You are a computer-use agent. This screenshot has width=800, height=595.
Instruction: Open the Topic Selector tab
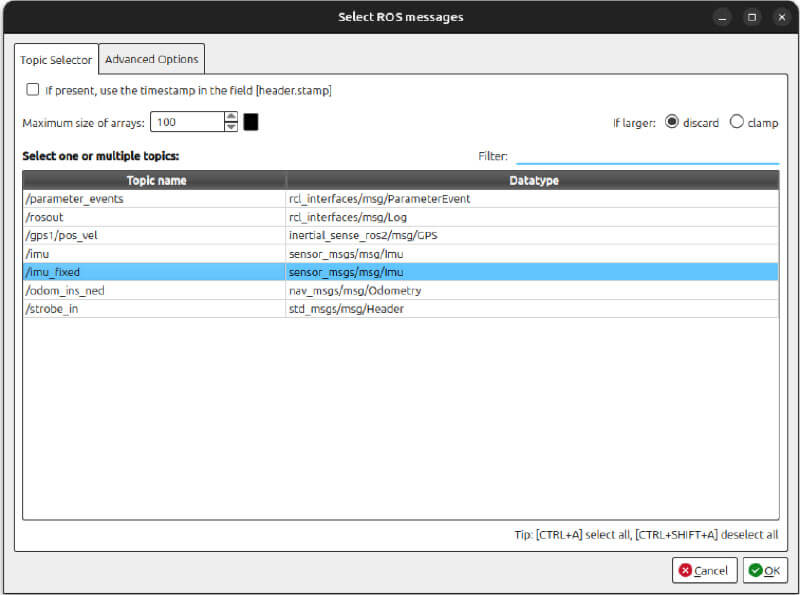tap(56, 60)
